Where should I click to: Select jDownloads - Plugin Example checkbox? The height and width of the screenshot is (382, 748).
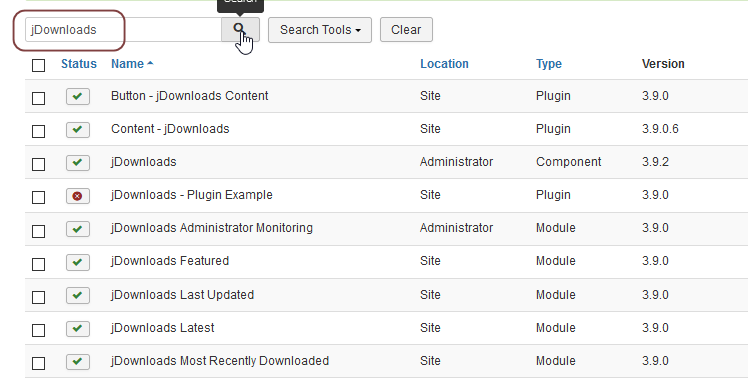click(39, 197)
